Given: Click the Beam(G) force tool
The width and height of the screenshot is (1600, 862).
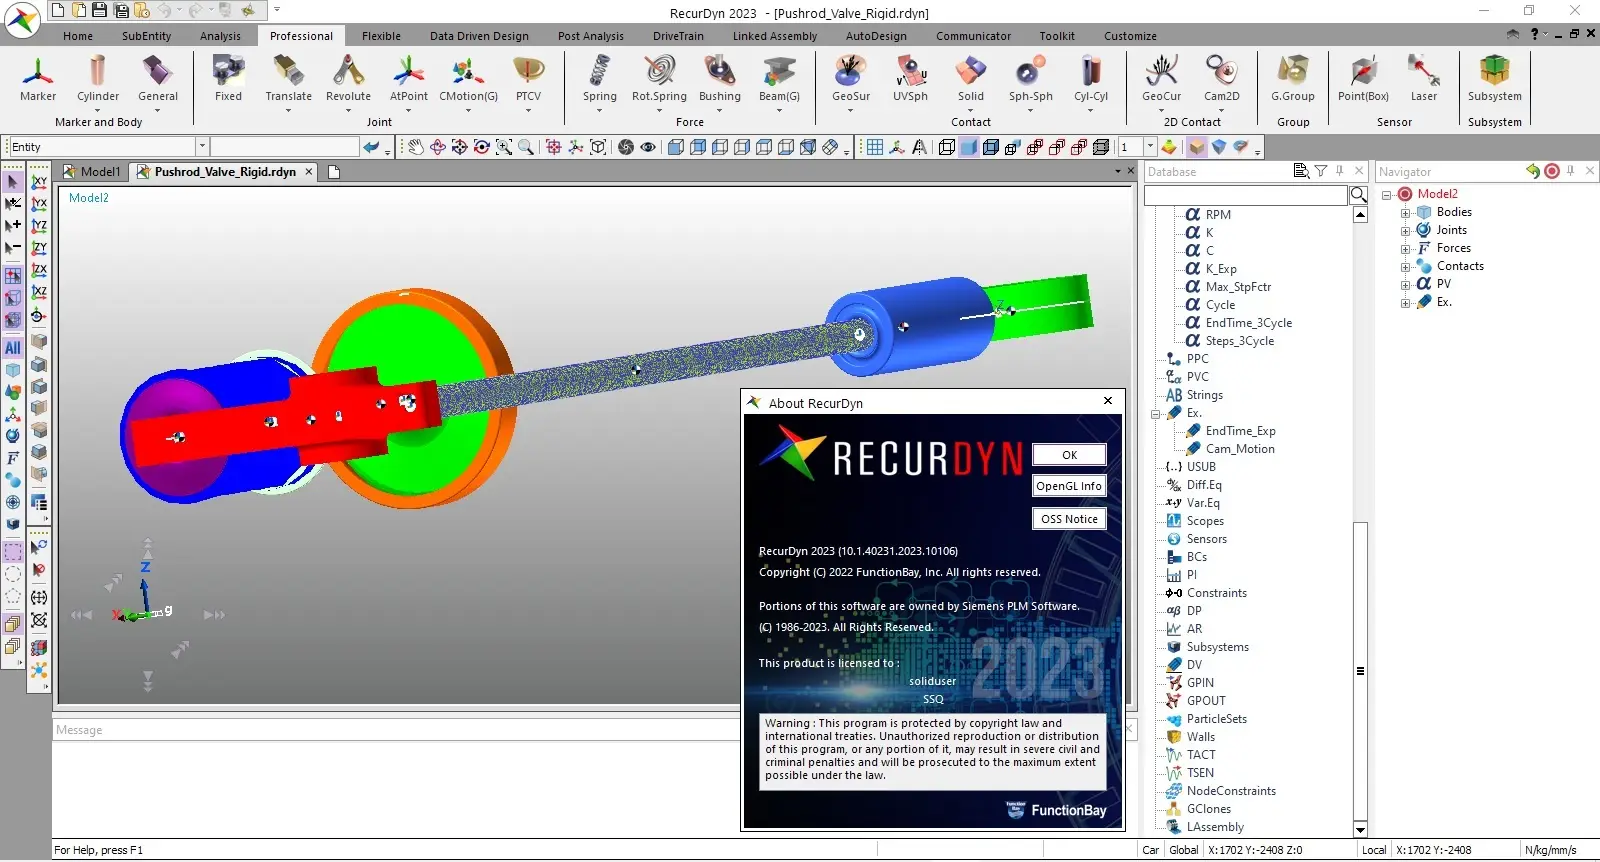Looking at the screenshot, I should click(779, 78).
